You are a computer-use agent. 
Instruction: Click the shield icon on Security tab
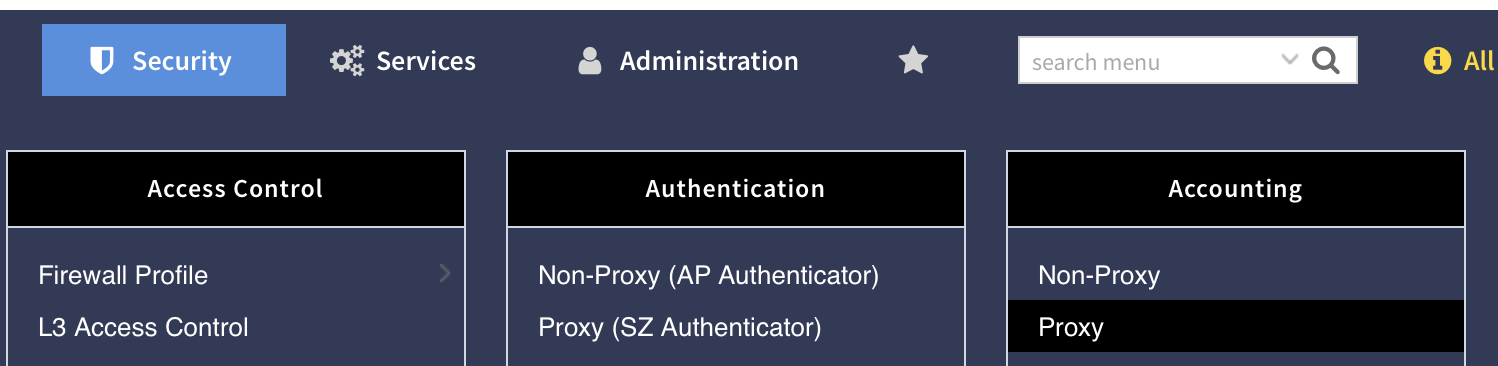(102, 61)
